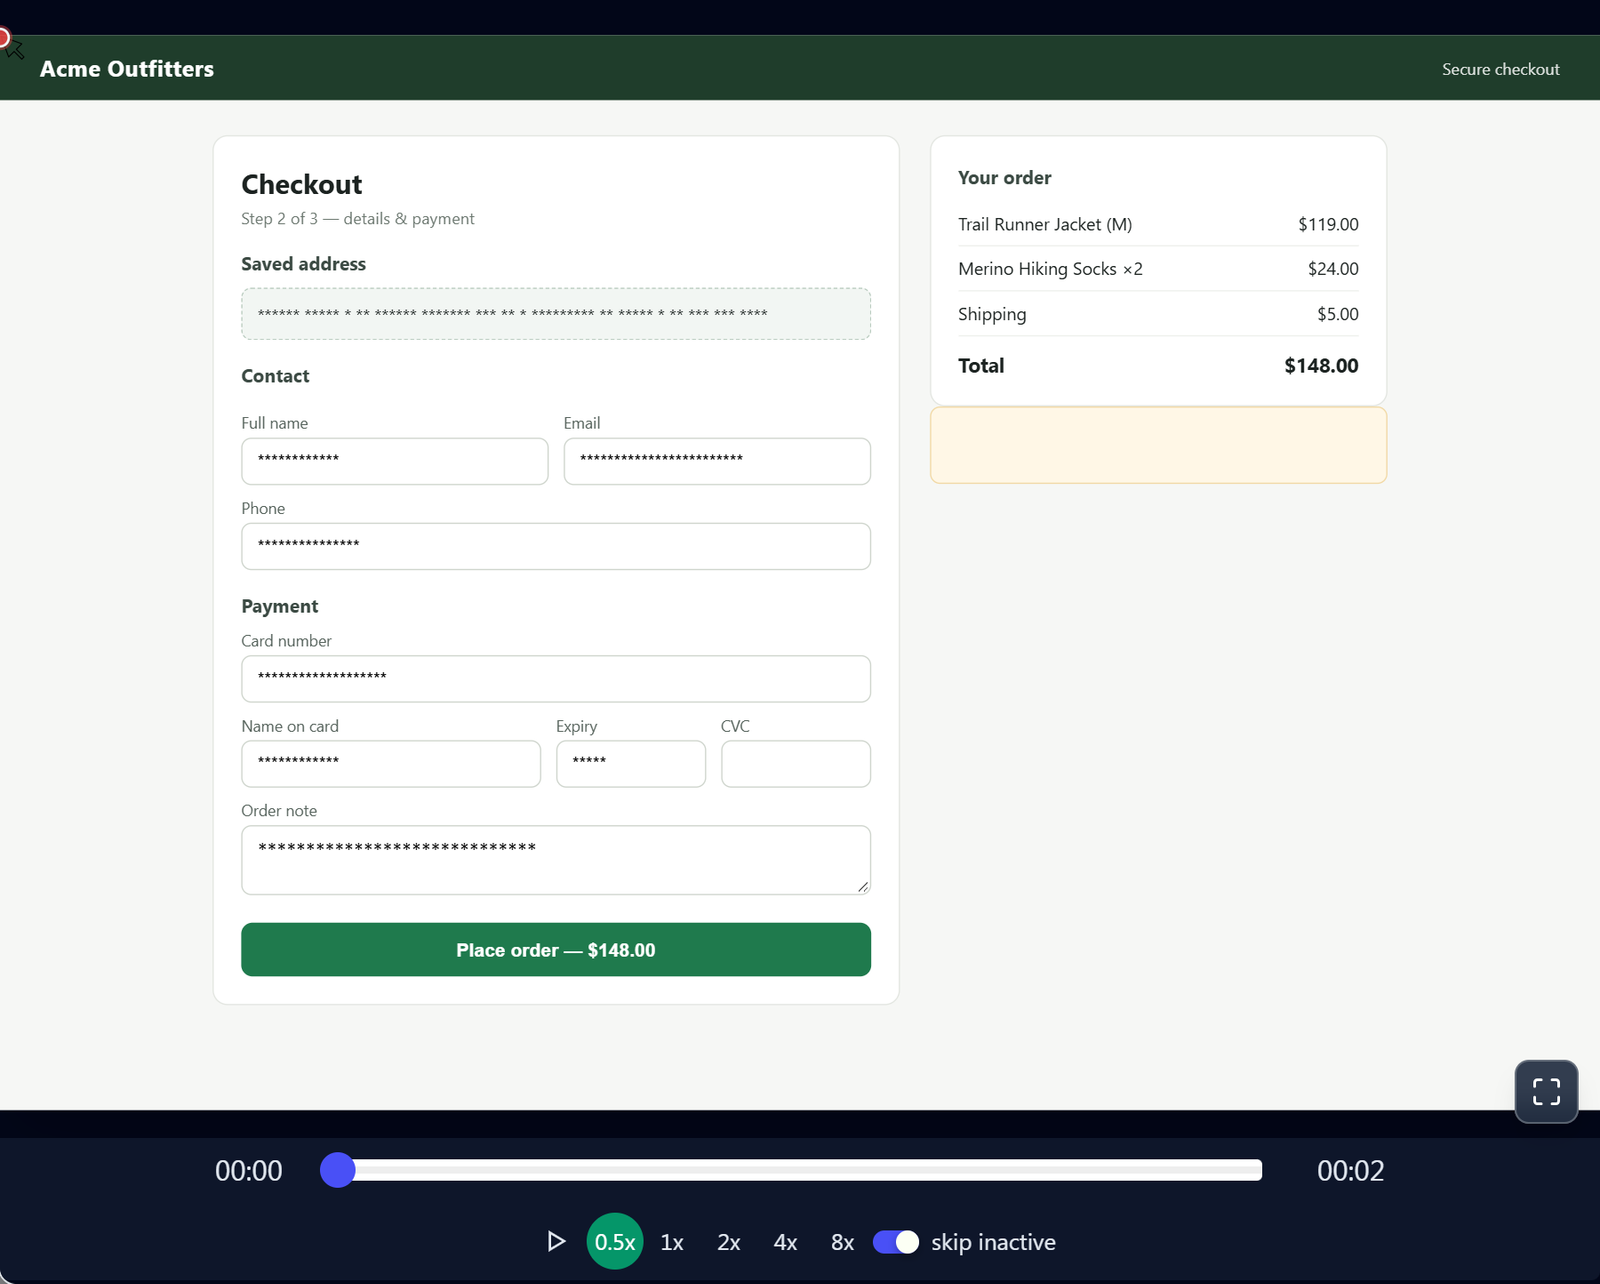The image size is (1600, 1284).
Task: Click the playback progress slider handle
Action: tap(338, 1170)
